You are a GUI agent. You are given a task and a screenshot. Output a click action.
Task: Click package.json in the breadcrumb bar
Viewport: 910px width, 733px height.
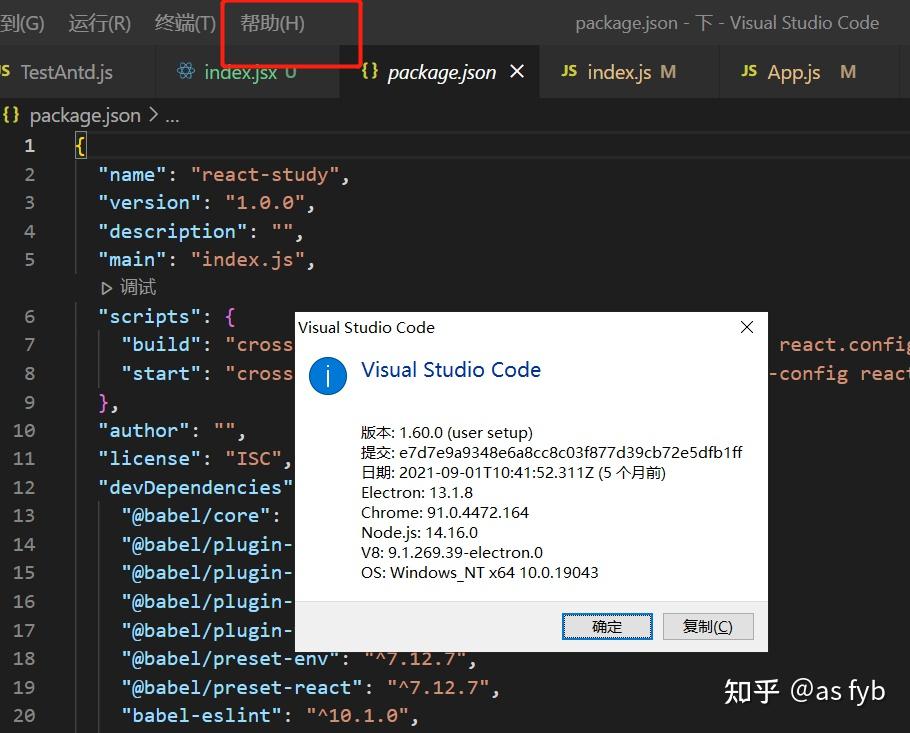click(x=85, y=115)
